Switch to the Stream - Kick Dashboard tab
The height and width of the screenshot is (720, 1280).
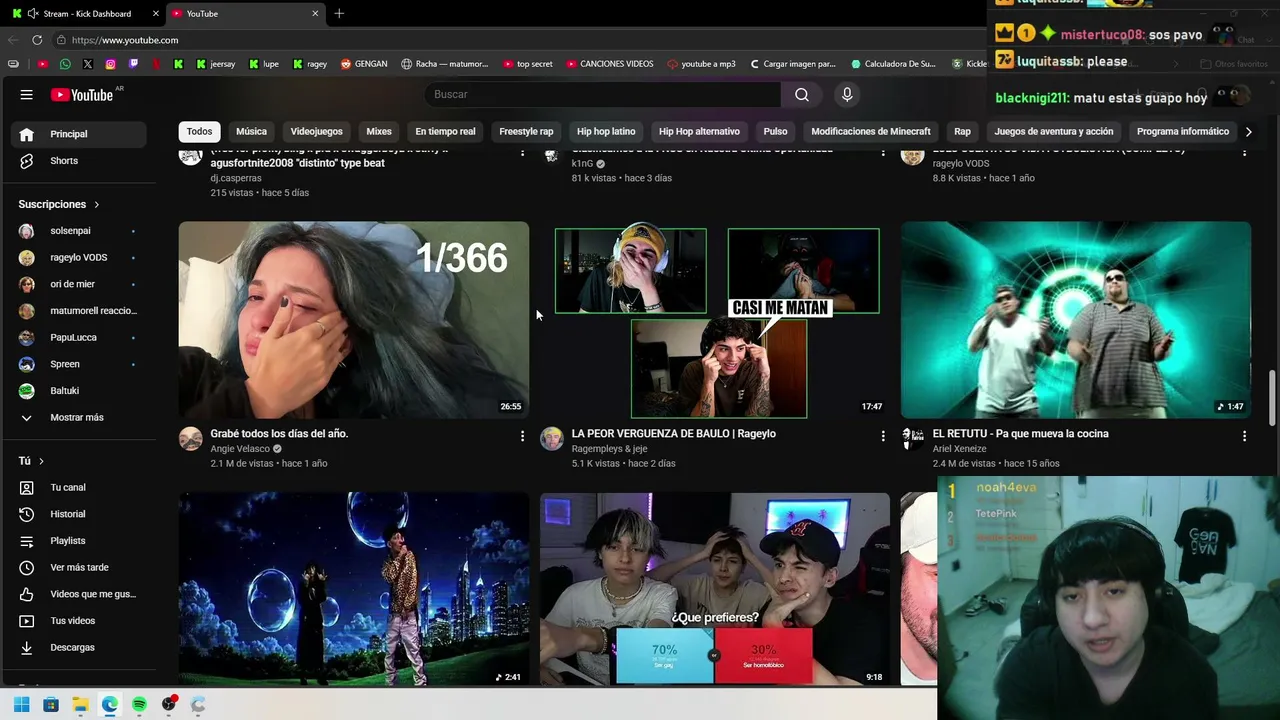click(87, 14)
